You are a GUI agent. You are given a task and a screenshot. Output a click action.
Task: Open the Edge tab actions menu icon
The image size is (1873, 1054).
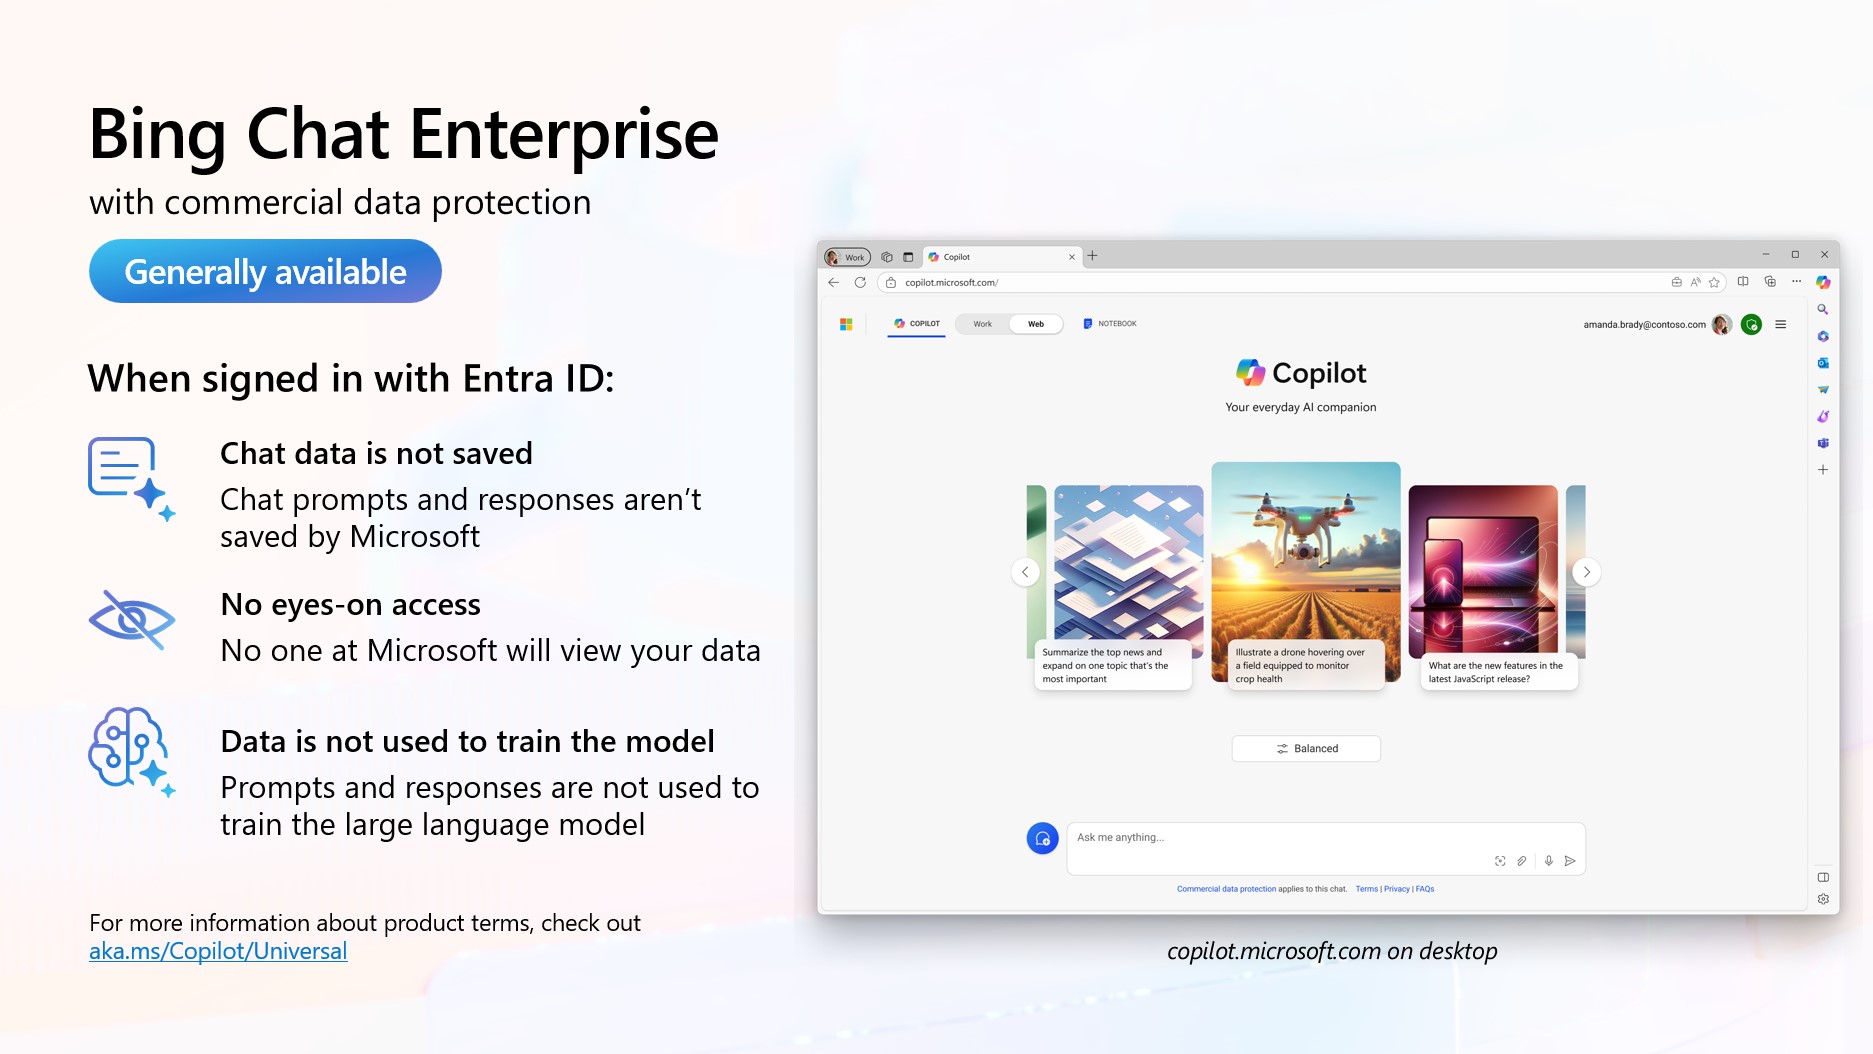click(x=908, y=257)
